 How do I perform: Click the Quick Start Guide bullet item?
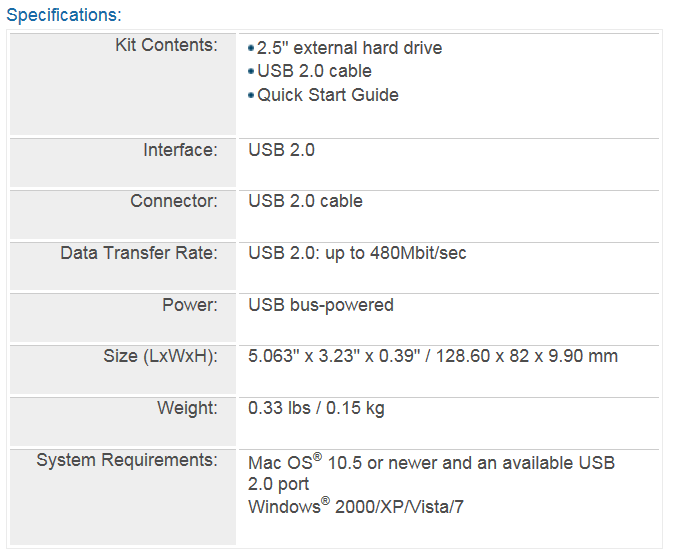point(324,95)
